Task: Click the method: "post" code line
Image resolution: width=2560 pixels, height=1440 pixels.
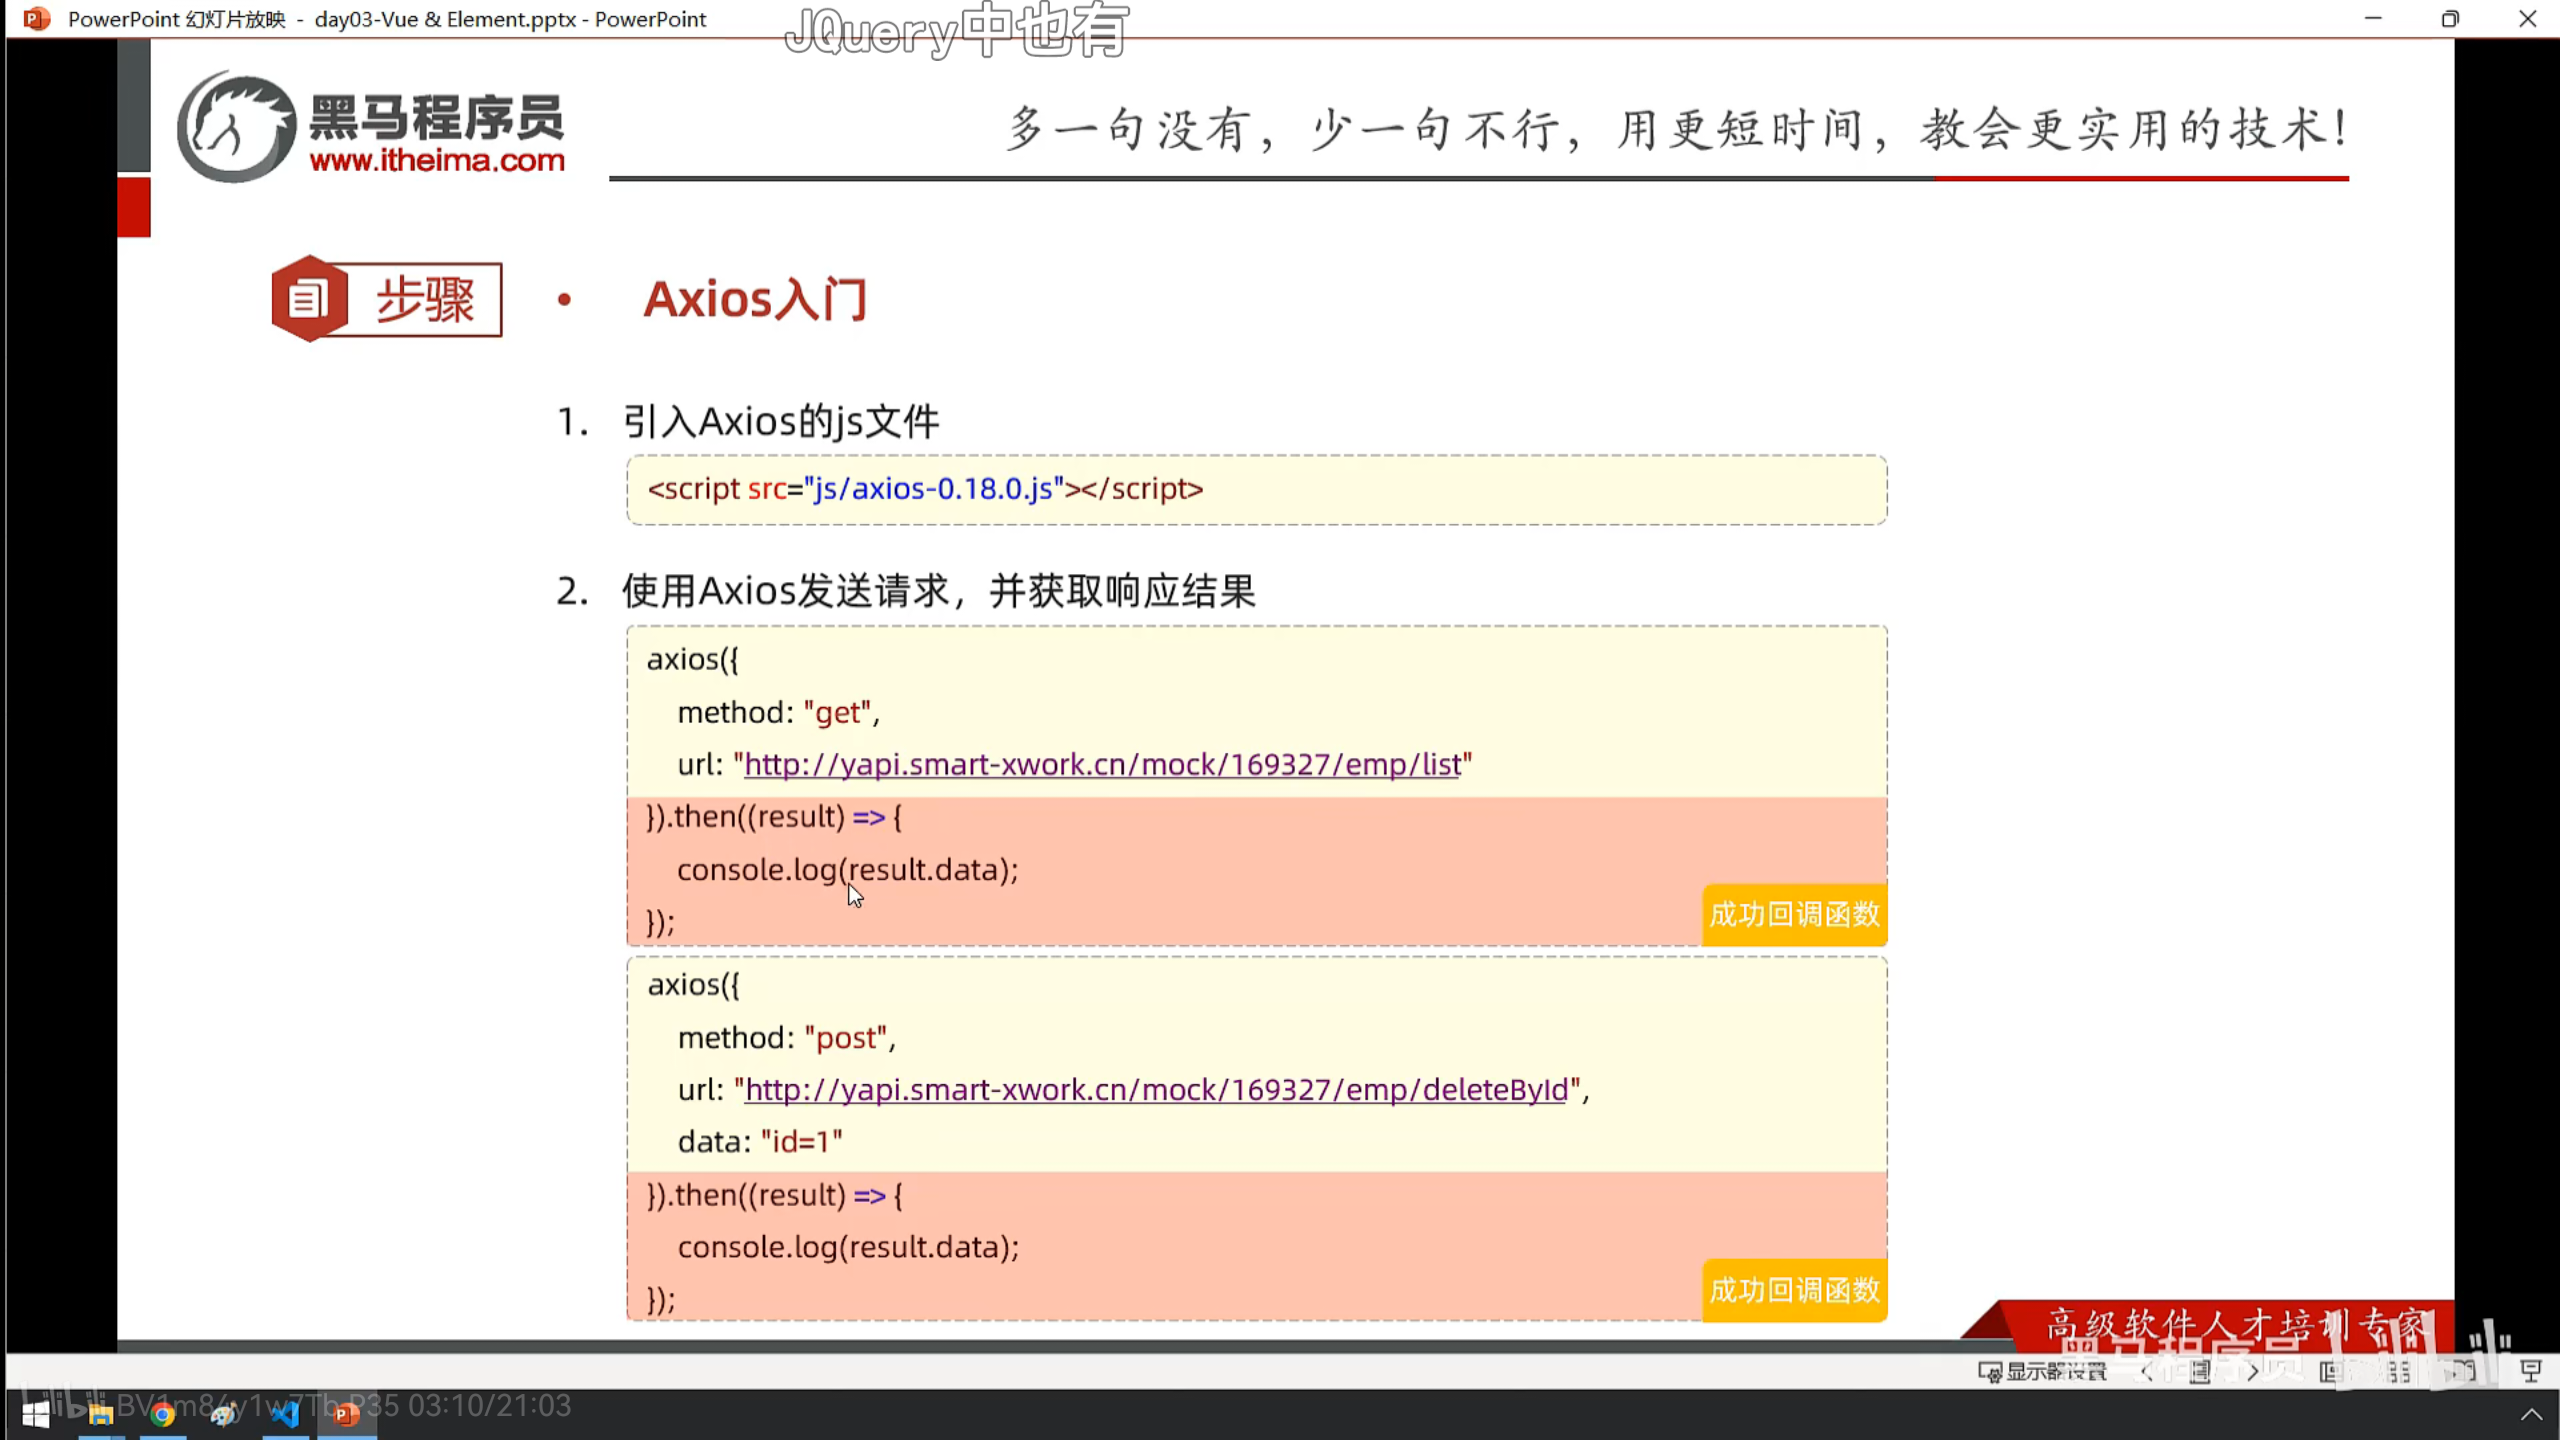Action: tap(787, 1038)
